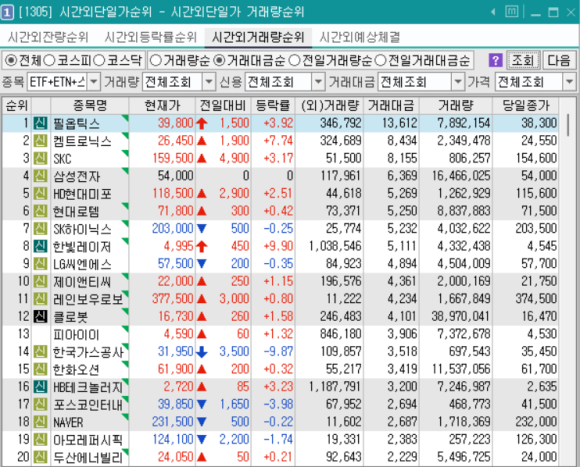
Task: Click the 신 badge next to 레인보우로보
Action: click(40, 299)
